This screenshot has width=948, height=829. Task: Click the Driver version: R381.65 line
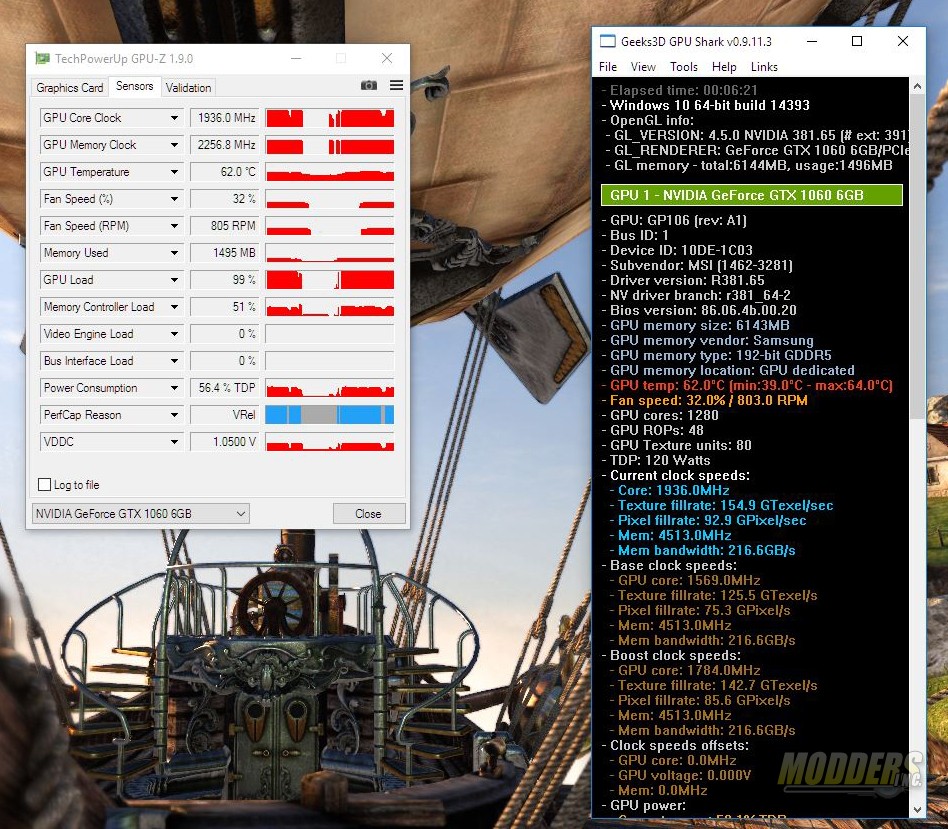click(683, 281)
